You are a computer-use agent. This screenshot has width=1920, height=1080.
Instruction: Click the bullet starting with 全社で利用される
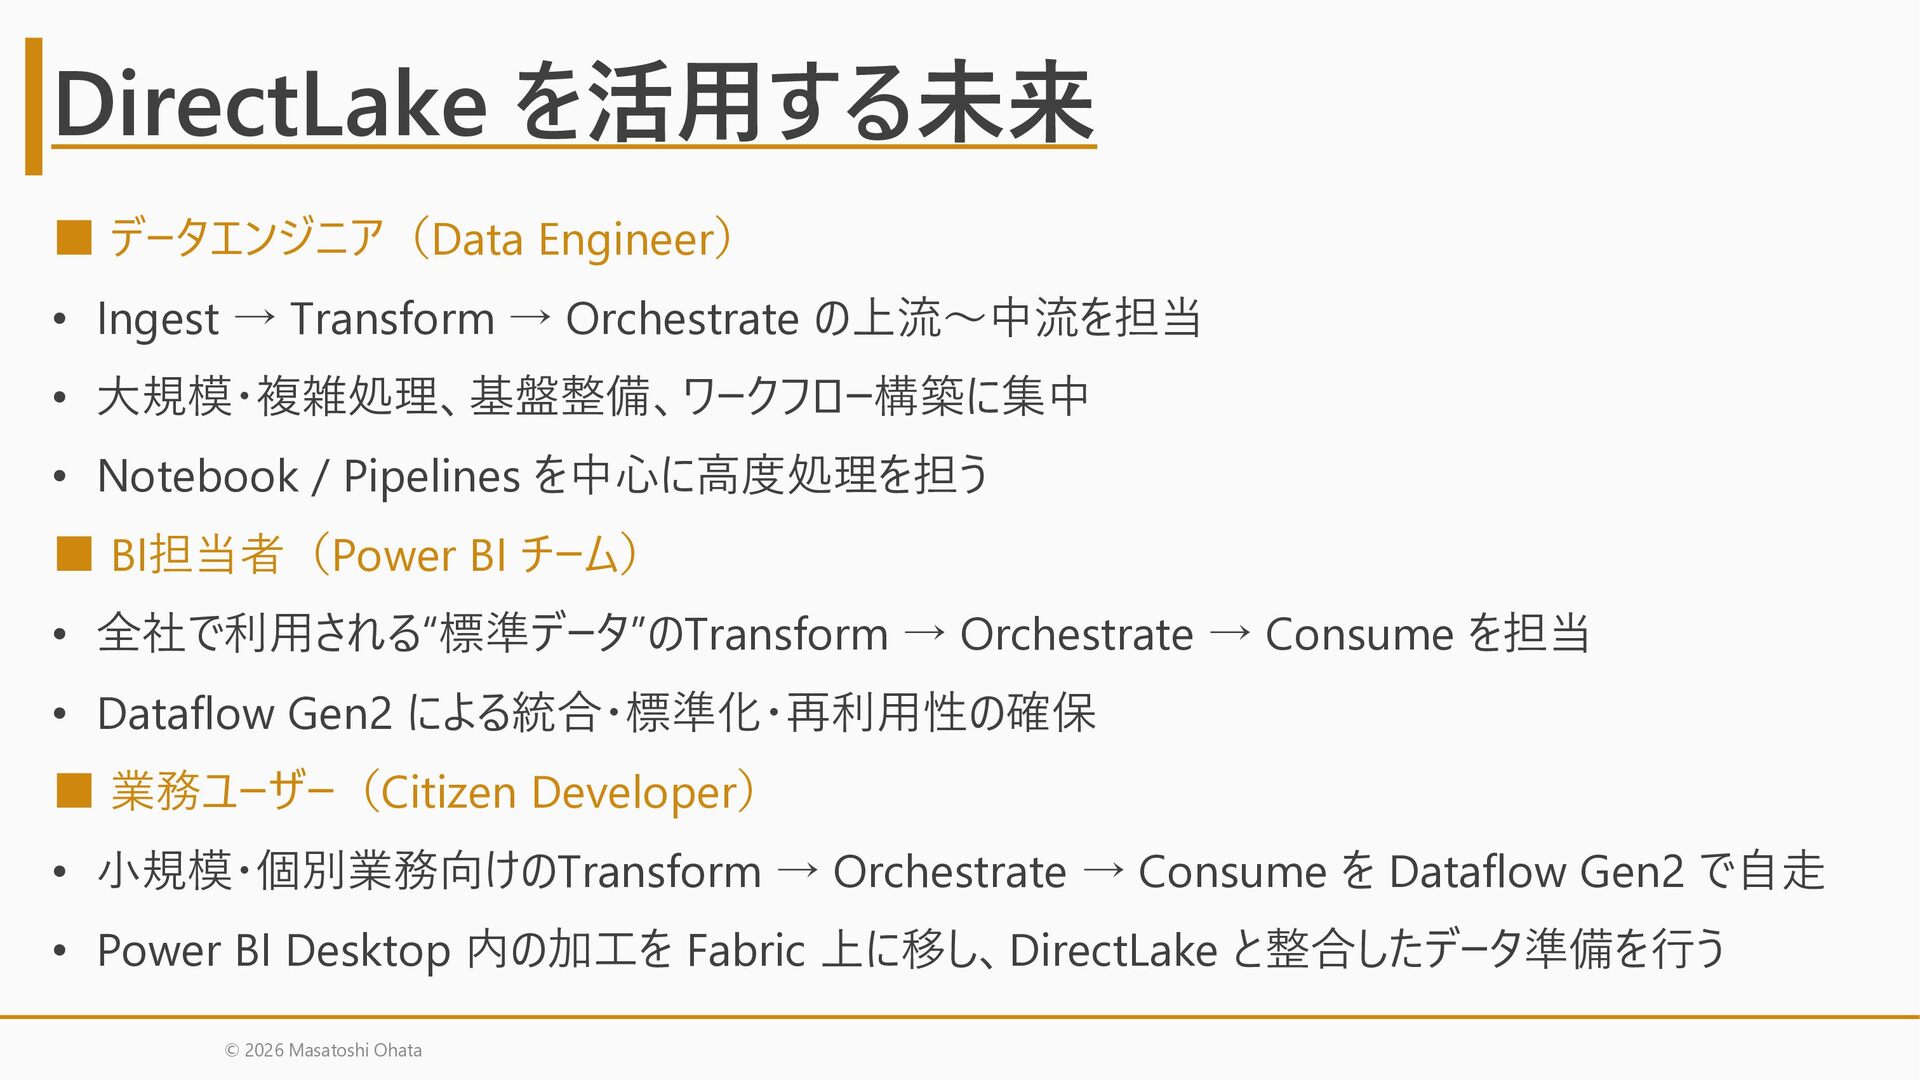(843, 633)
